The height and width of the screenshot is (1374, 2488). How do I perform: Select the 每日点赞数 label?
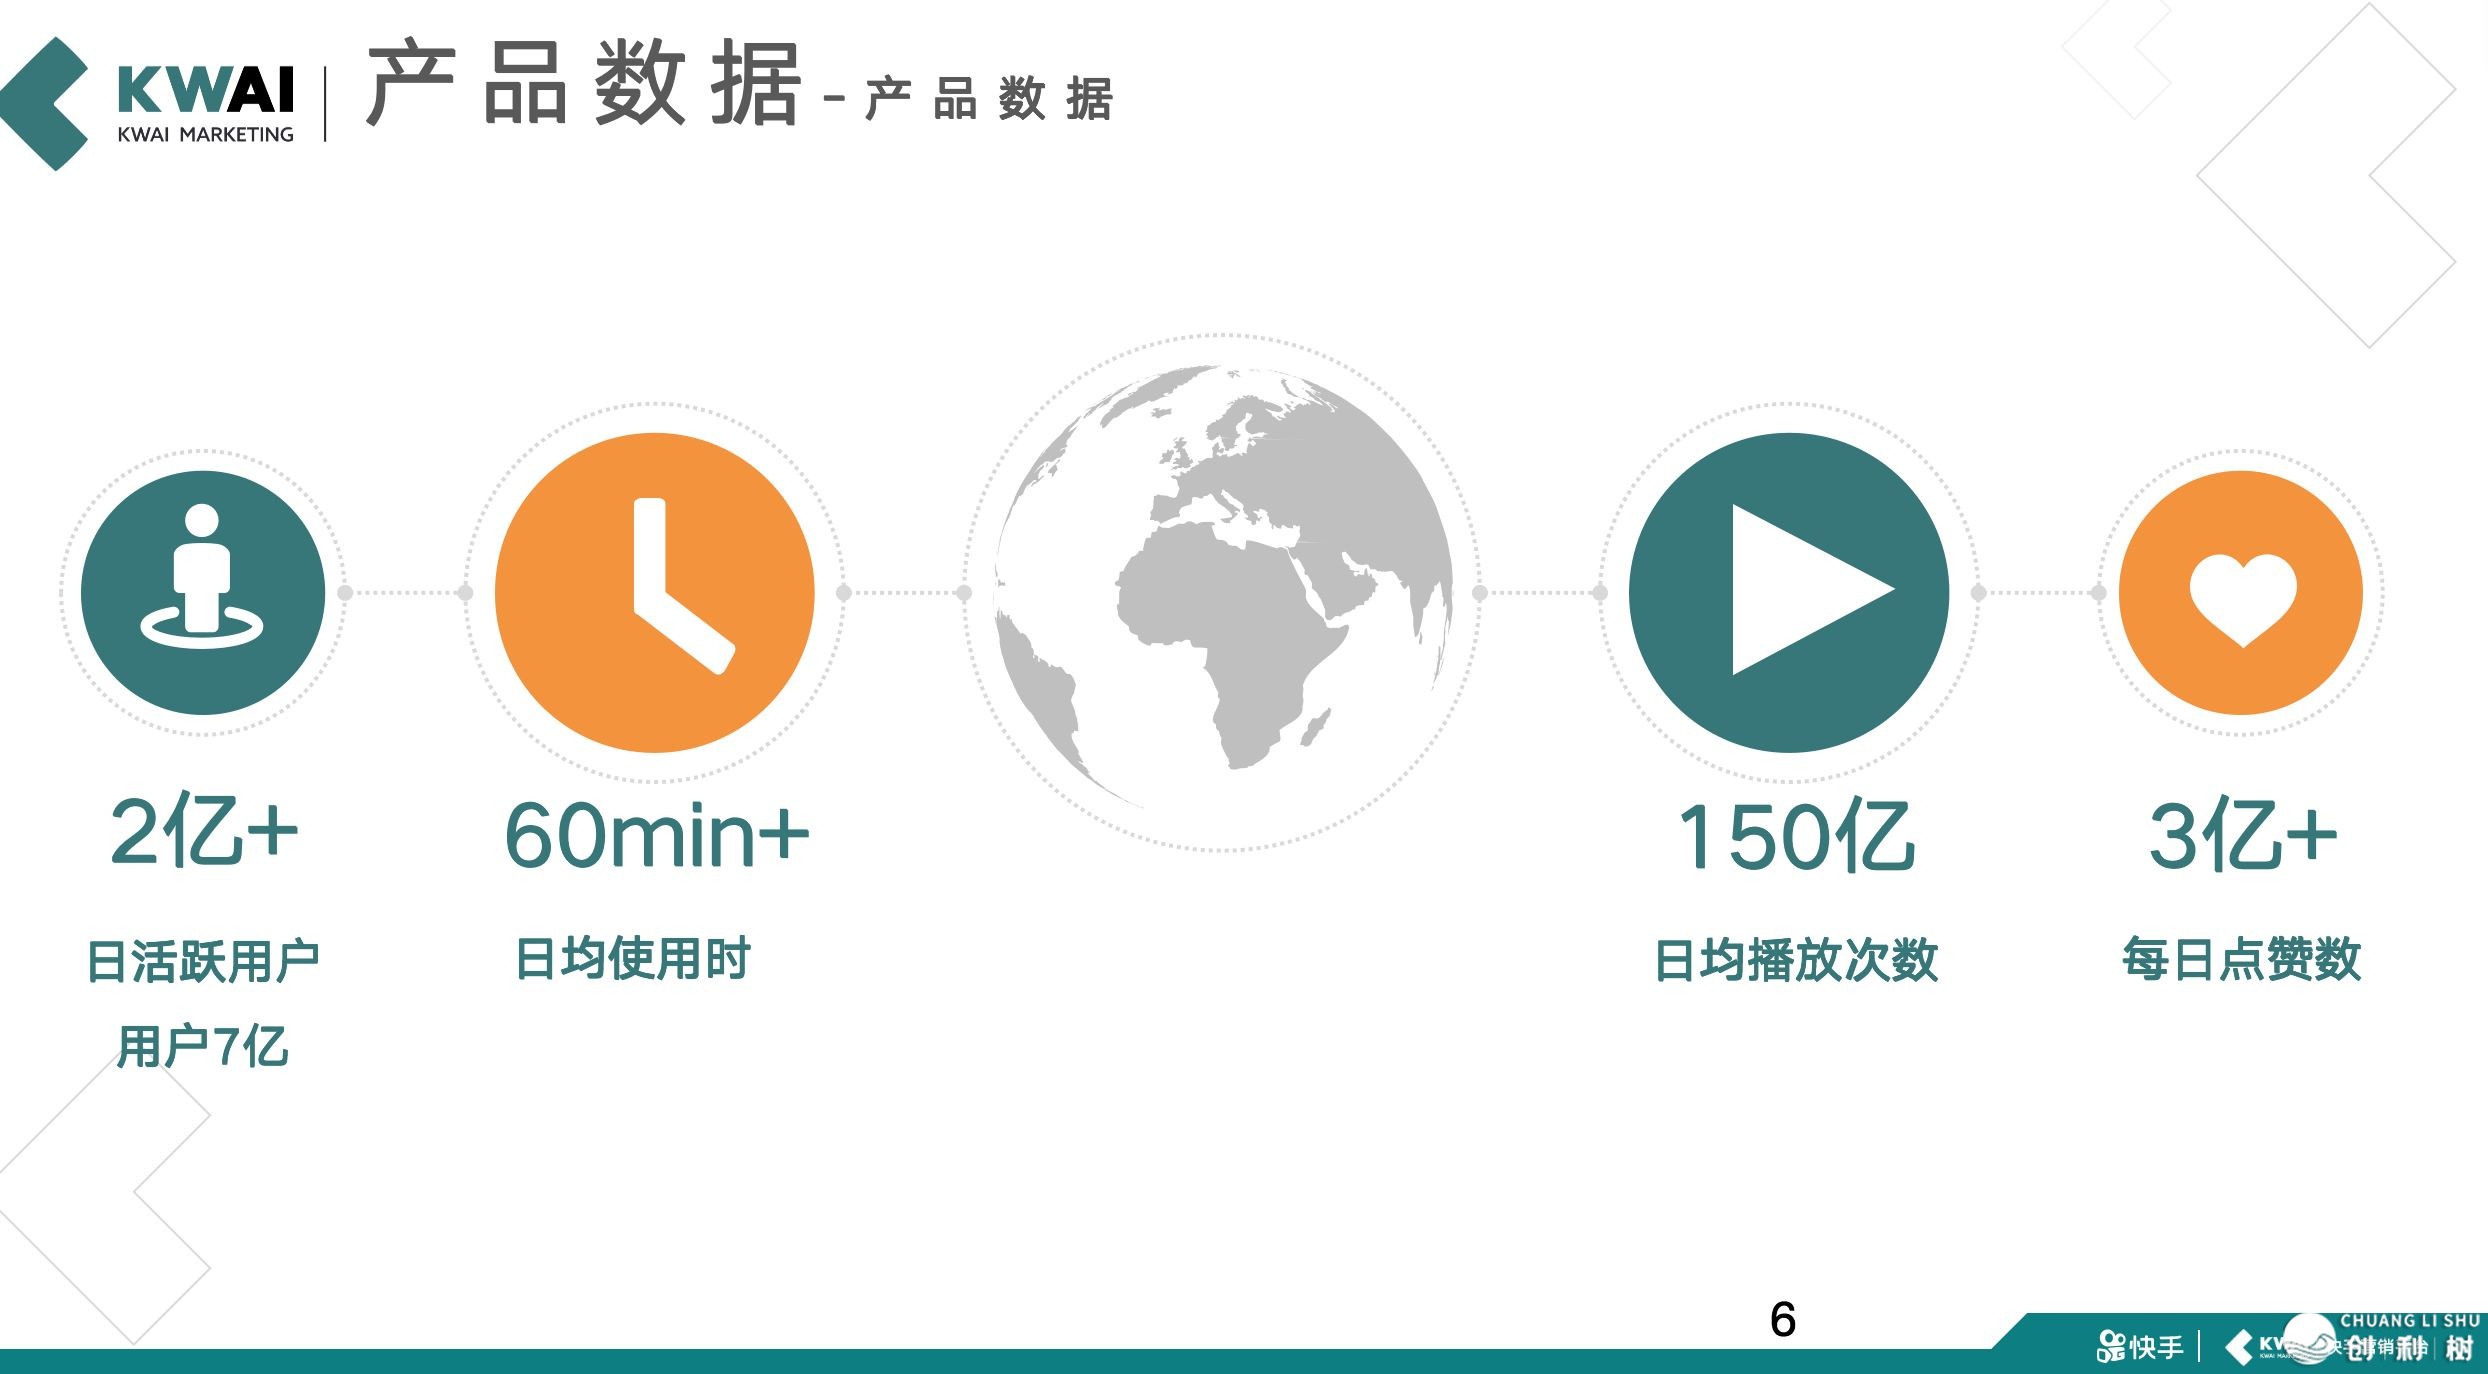click(x=2241, y=959)
